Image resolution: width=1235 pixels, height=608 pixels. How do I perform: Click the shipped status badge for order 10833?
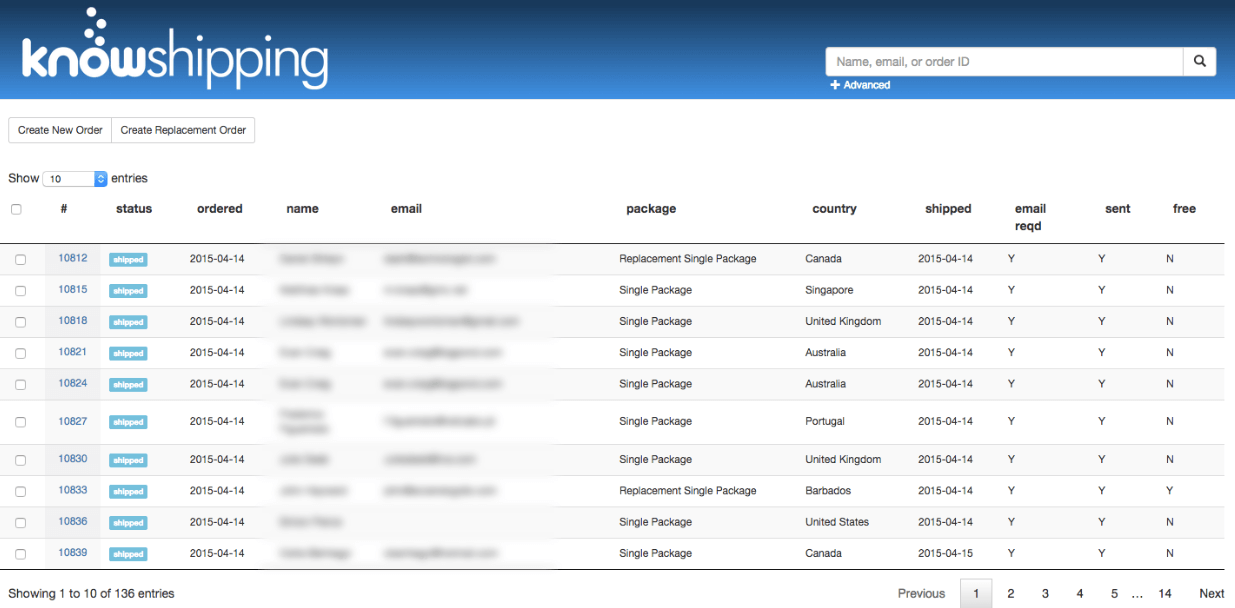pos(128,492)
